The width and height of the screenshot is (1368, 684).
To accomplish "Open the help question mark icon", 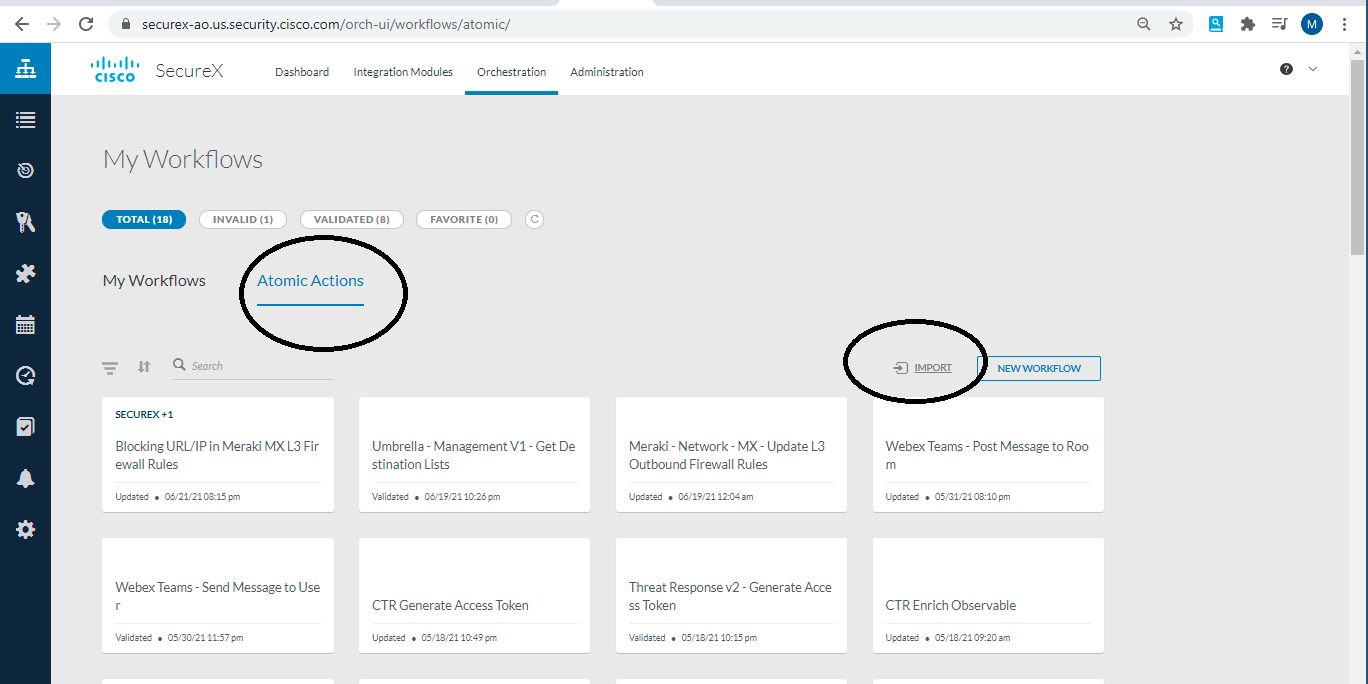I will pyautogui.click(x=1286, y=69).
